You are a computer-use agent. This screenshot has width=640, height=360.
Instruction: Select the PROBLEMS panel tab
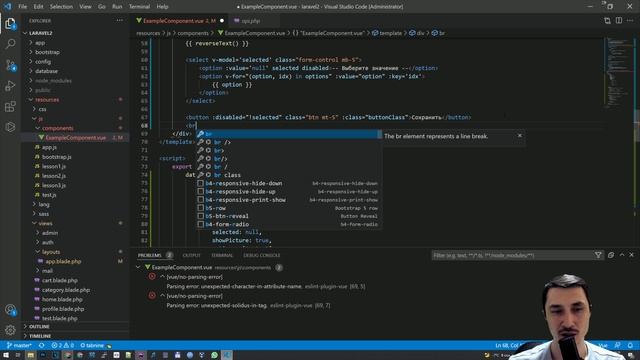[149, 255]
